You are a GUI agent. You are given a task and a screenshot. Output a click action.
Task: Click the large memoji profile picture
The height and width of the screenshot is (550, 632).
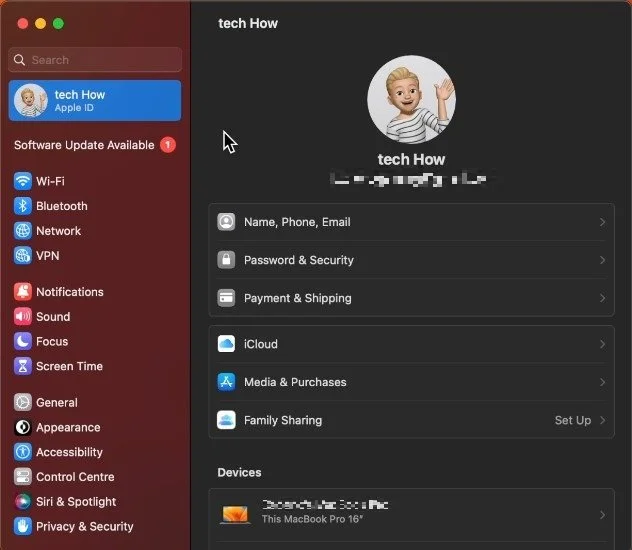click(411, 100)
